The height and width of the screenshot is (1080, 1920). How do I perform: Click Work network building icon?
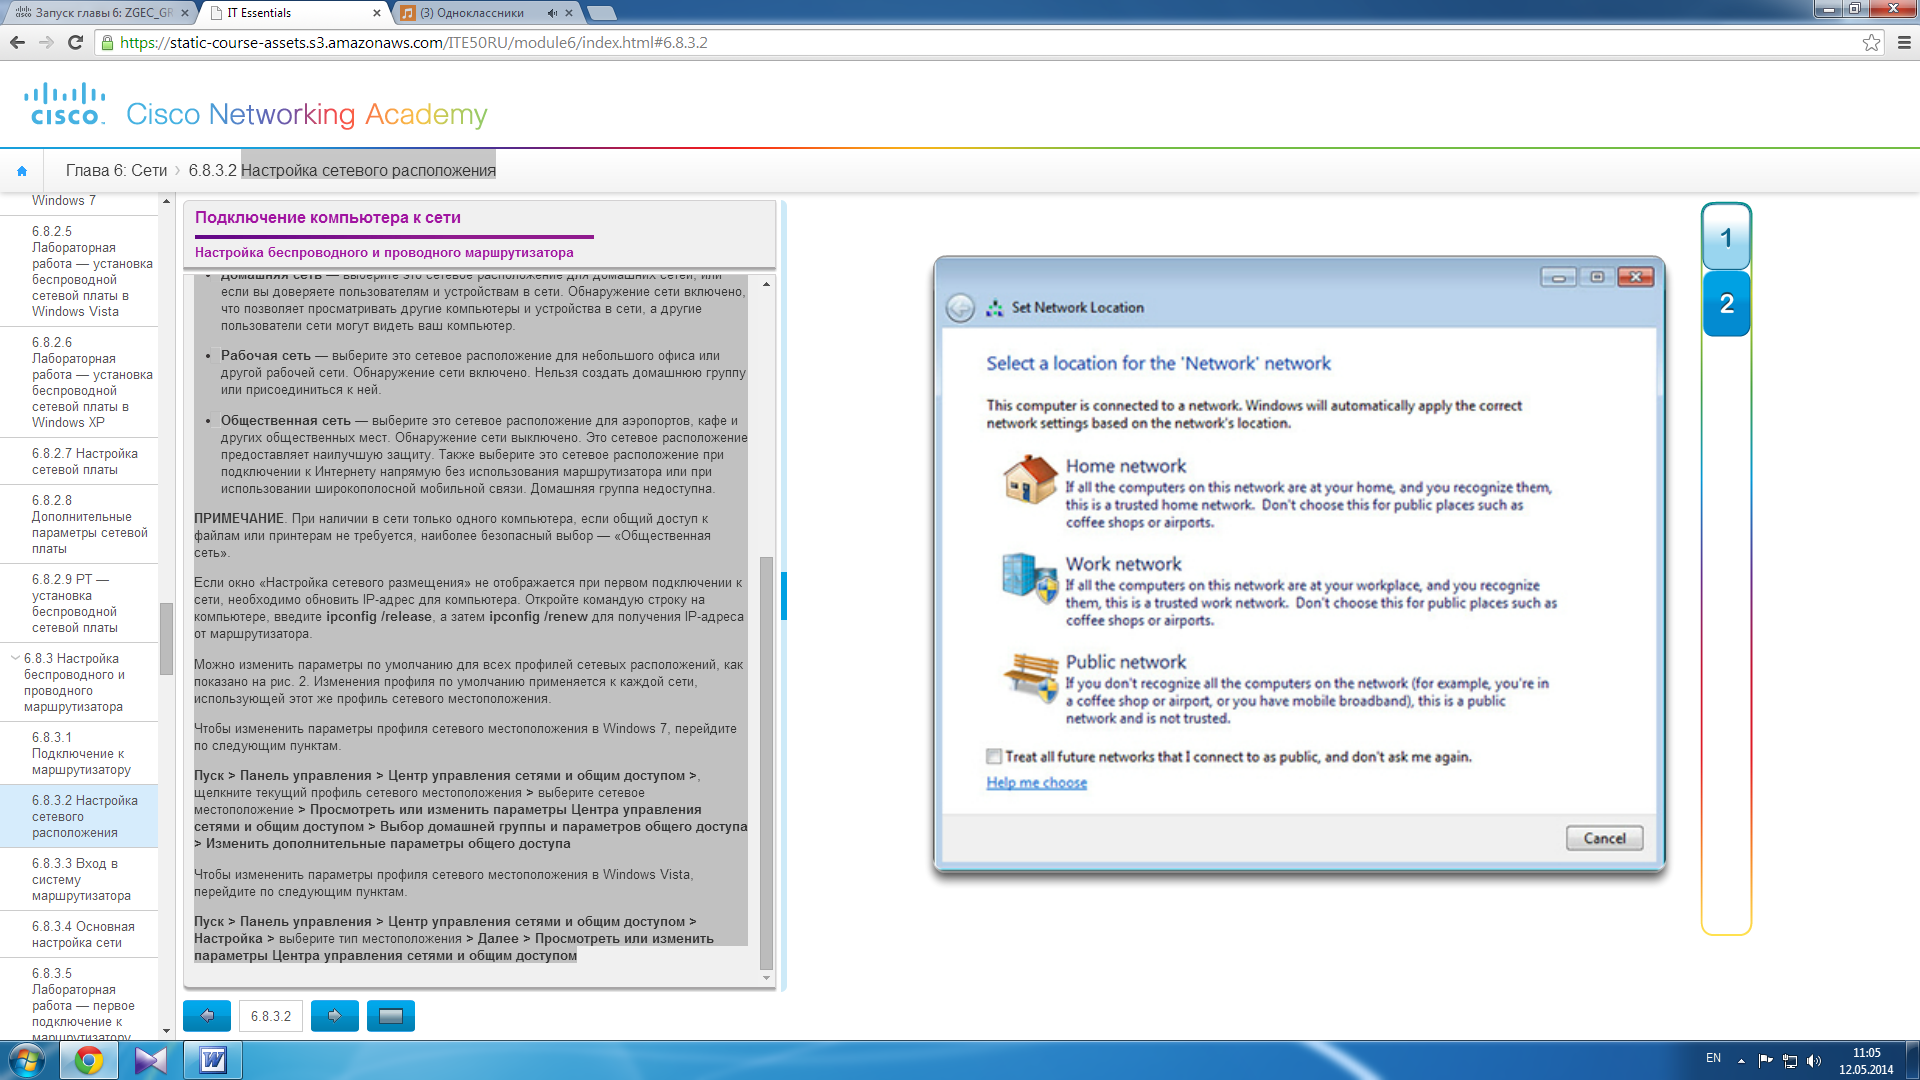point(1030,577)
